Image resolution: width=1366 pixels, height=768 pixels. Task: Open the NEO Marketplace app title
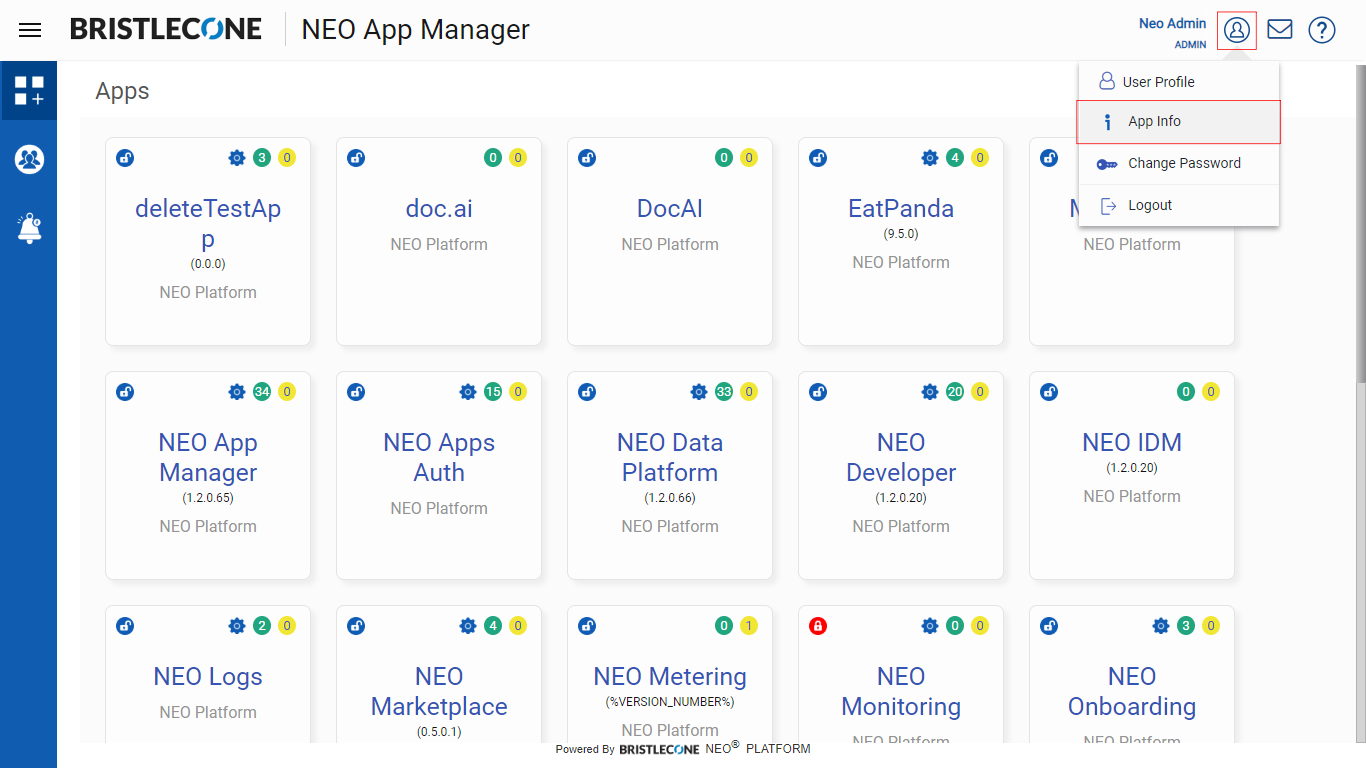[439, 692]
